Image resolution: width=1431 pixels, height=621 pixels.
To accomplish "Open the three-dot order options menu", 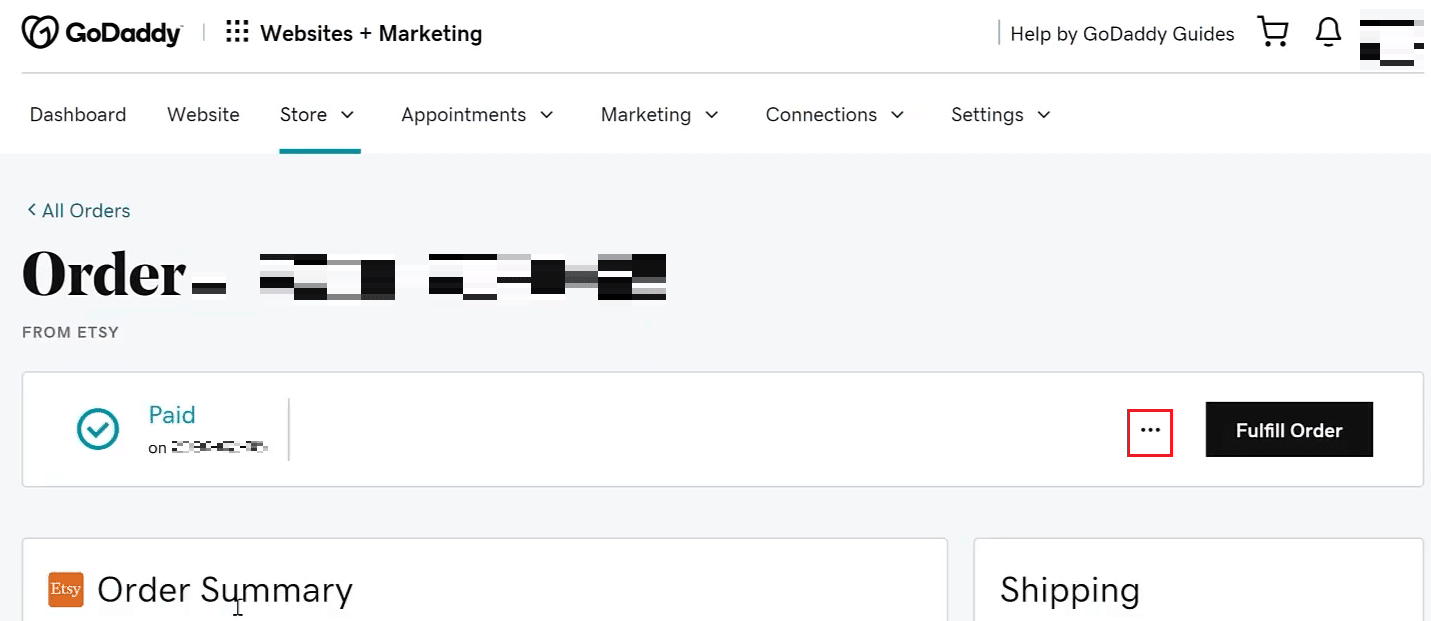I will point(1150,430).
